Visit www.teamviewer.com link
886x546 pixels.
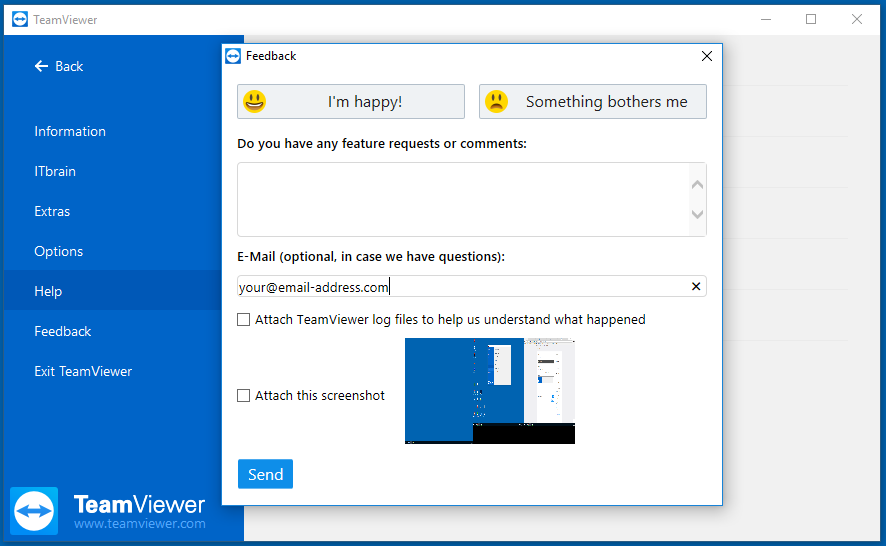[x=140, y=523]
